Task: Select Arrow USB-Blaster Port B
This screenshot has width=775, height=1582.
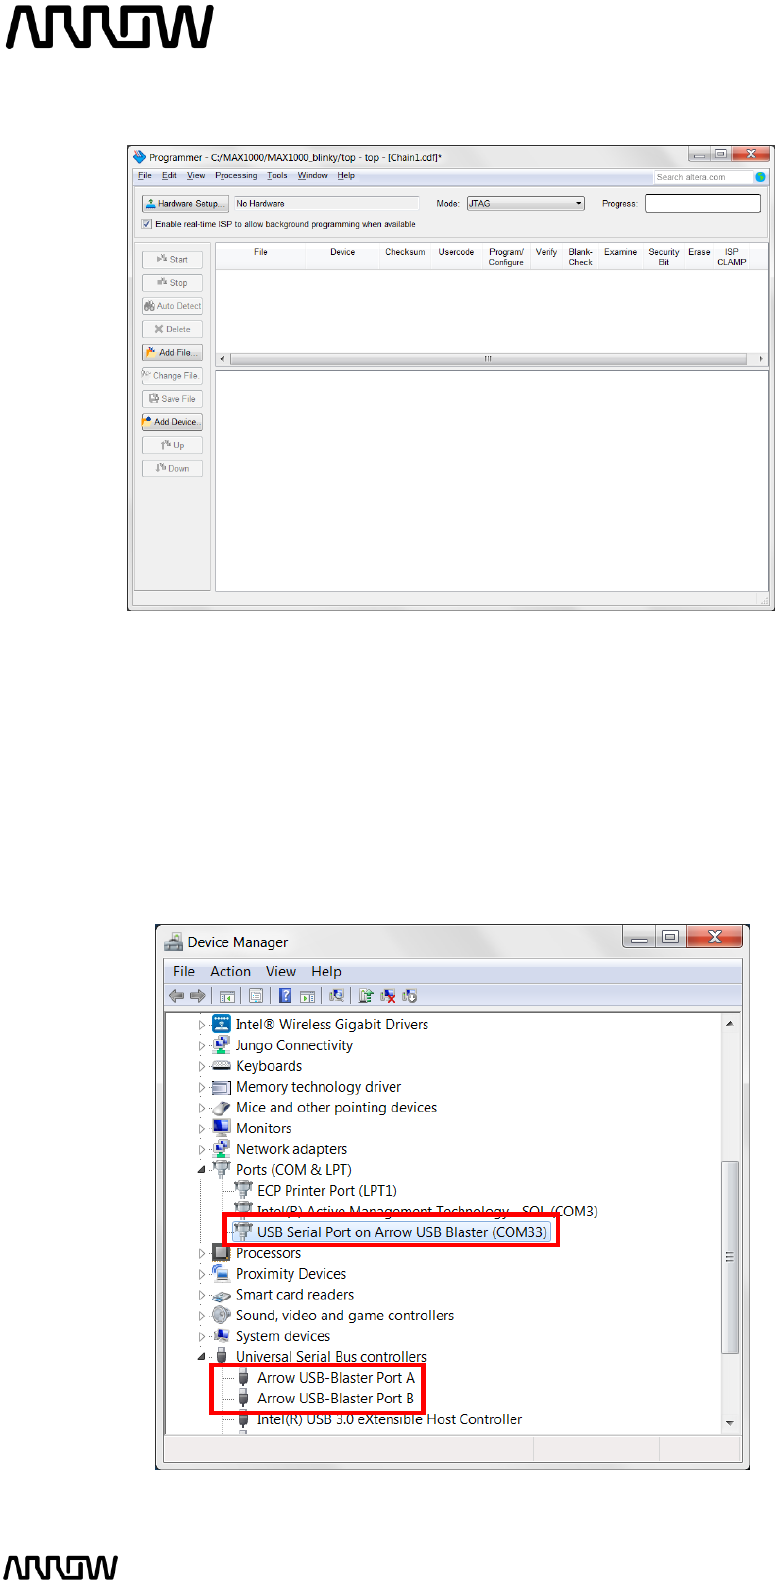Action: tap(335, 1398)
